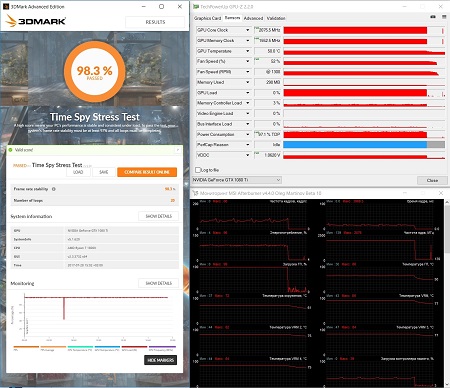The width and height of the screenshot is (450, 388).
Task: Toggle the FPS average legend marker
Action: [53, 347]
